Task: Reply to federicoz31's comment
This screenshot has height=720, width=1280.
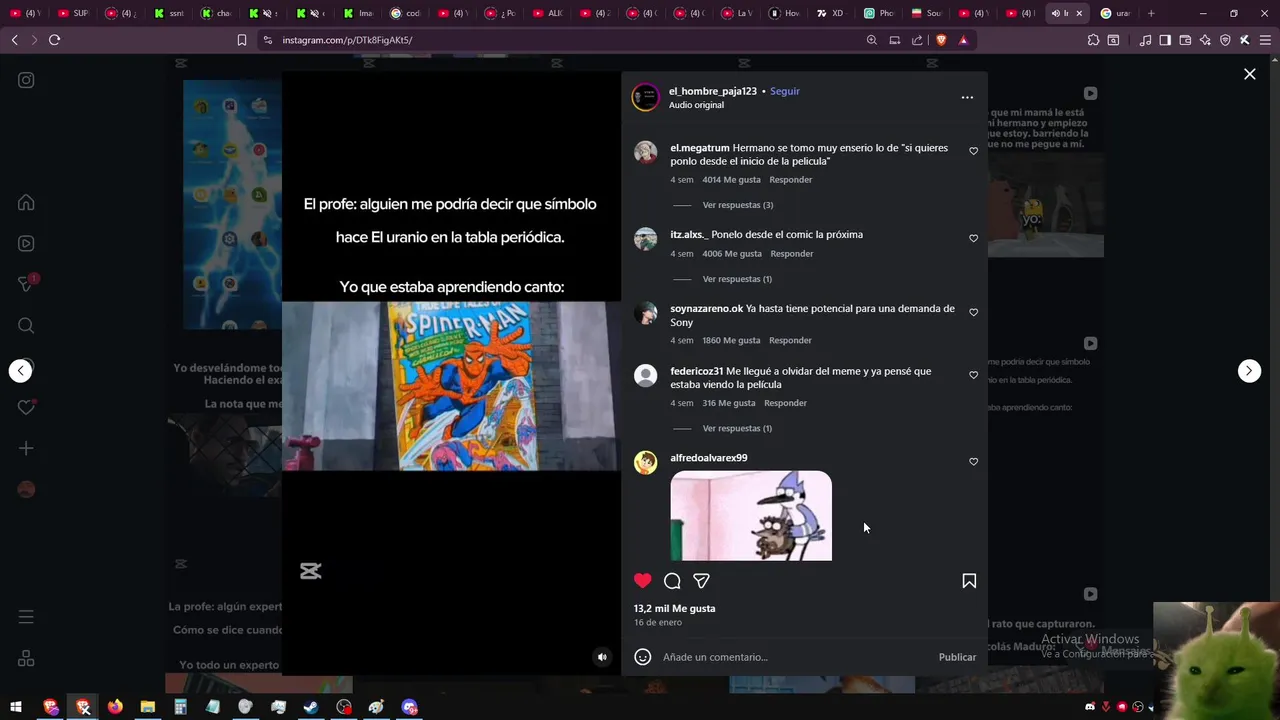Action: click(785, 403)
